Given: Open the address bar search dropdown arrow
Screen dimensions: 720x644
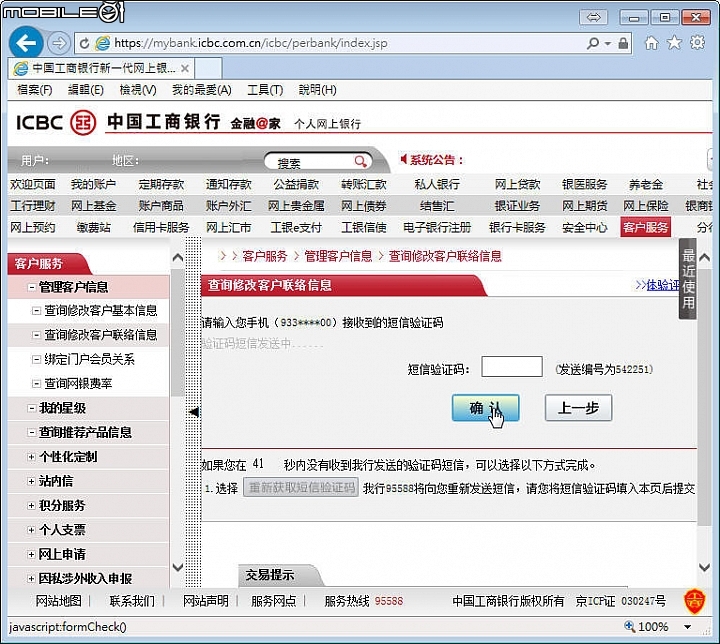Looking at the screenshot, I should point(608,44).
